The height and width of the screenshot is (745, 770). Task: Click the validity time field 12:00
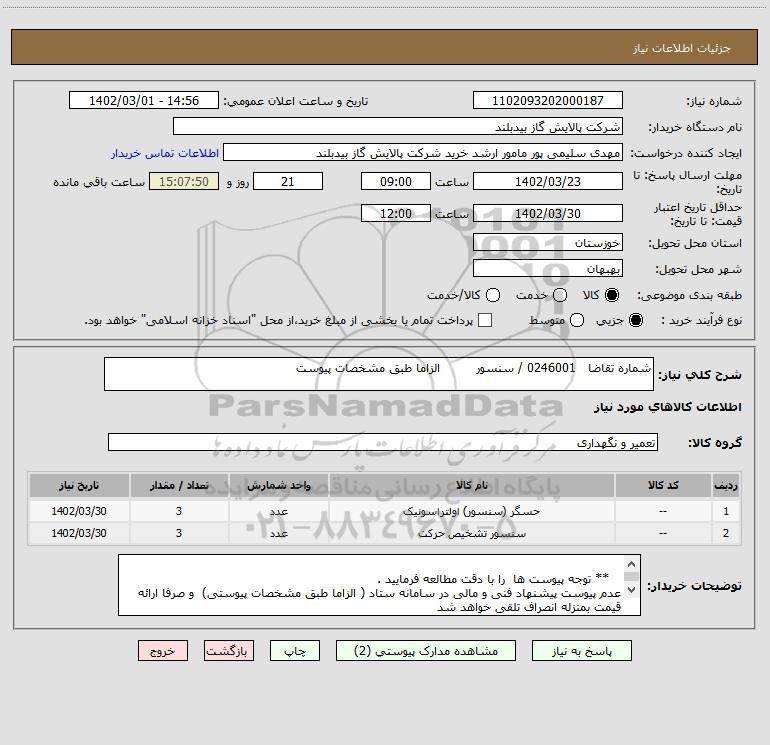pyautogui.click(x=396, y=213)
